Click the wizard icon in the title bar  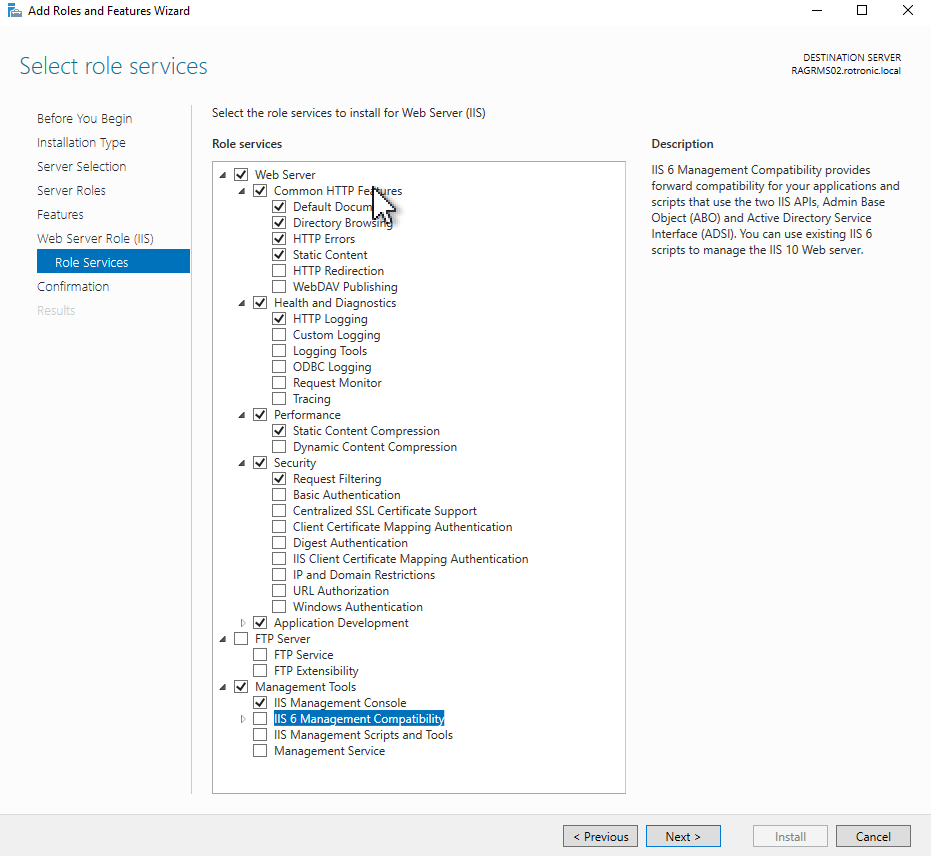click(x=14, y=11)
